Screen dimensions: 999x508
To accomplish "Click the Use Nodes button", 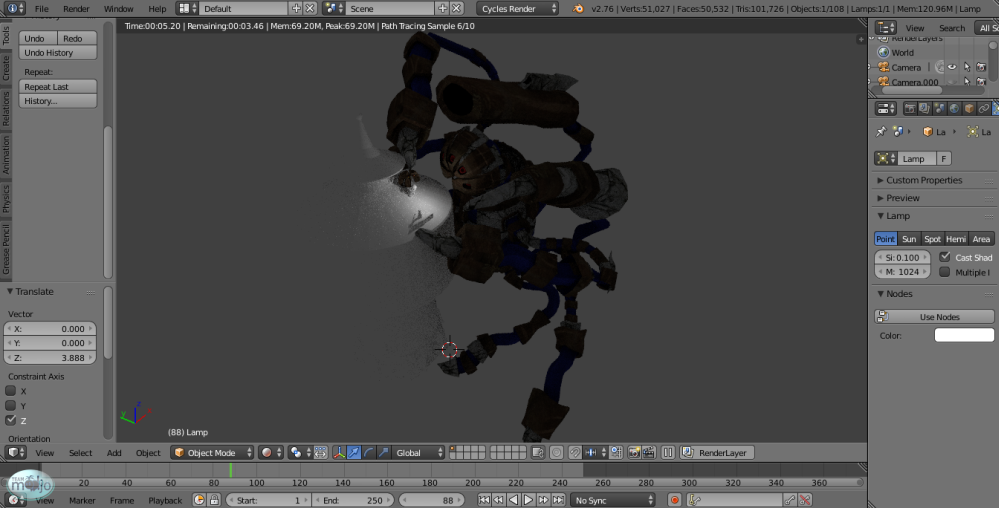I will tap(939, 317).
